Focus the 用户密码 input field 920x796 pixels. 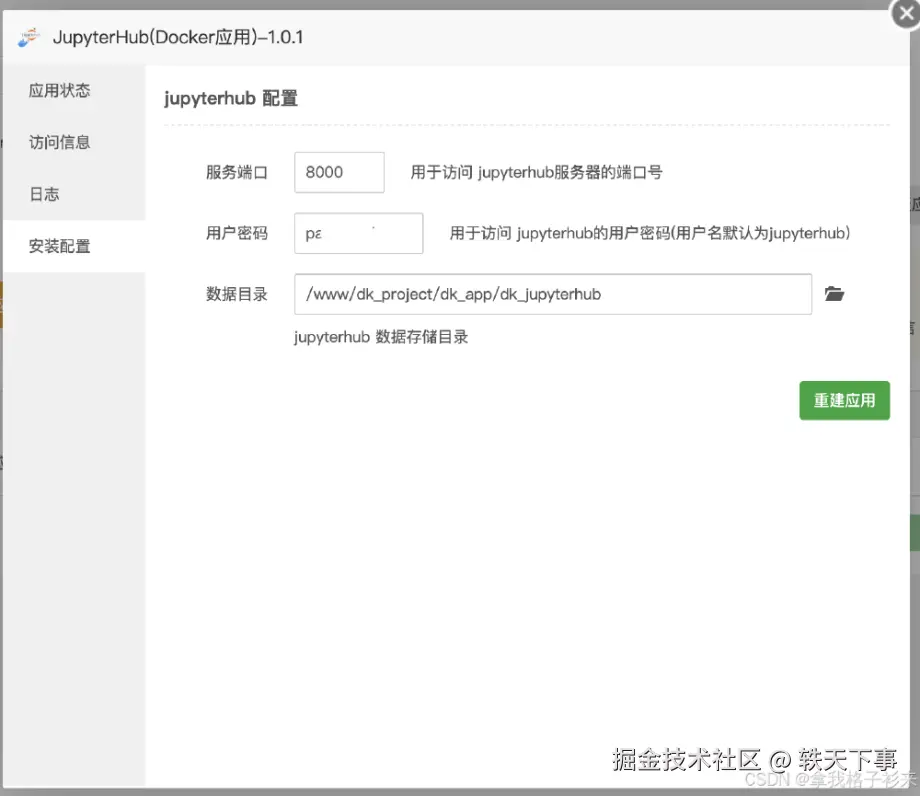tap(358, 233)
